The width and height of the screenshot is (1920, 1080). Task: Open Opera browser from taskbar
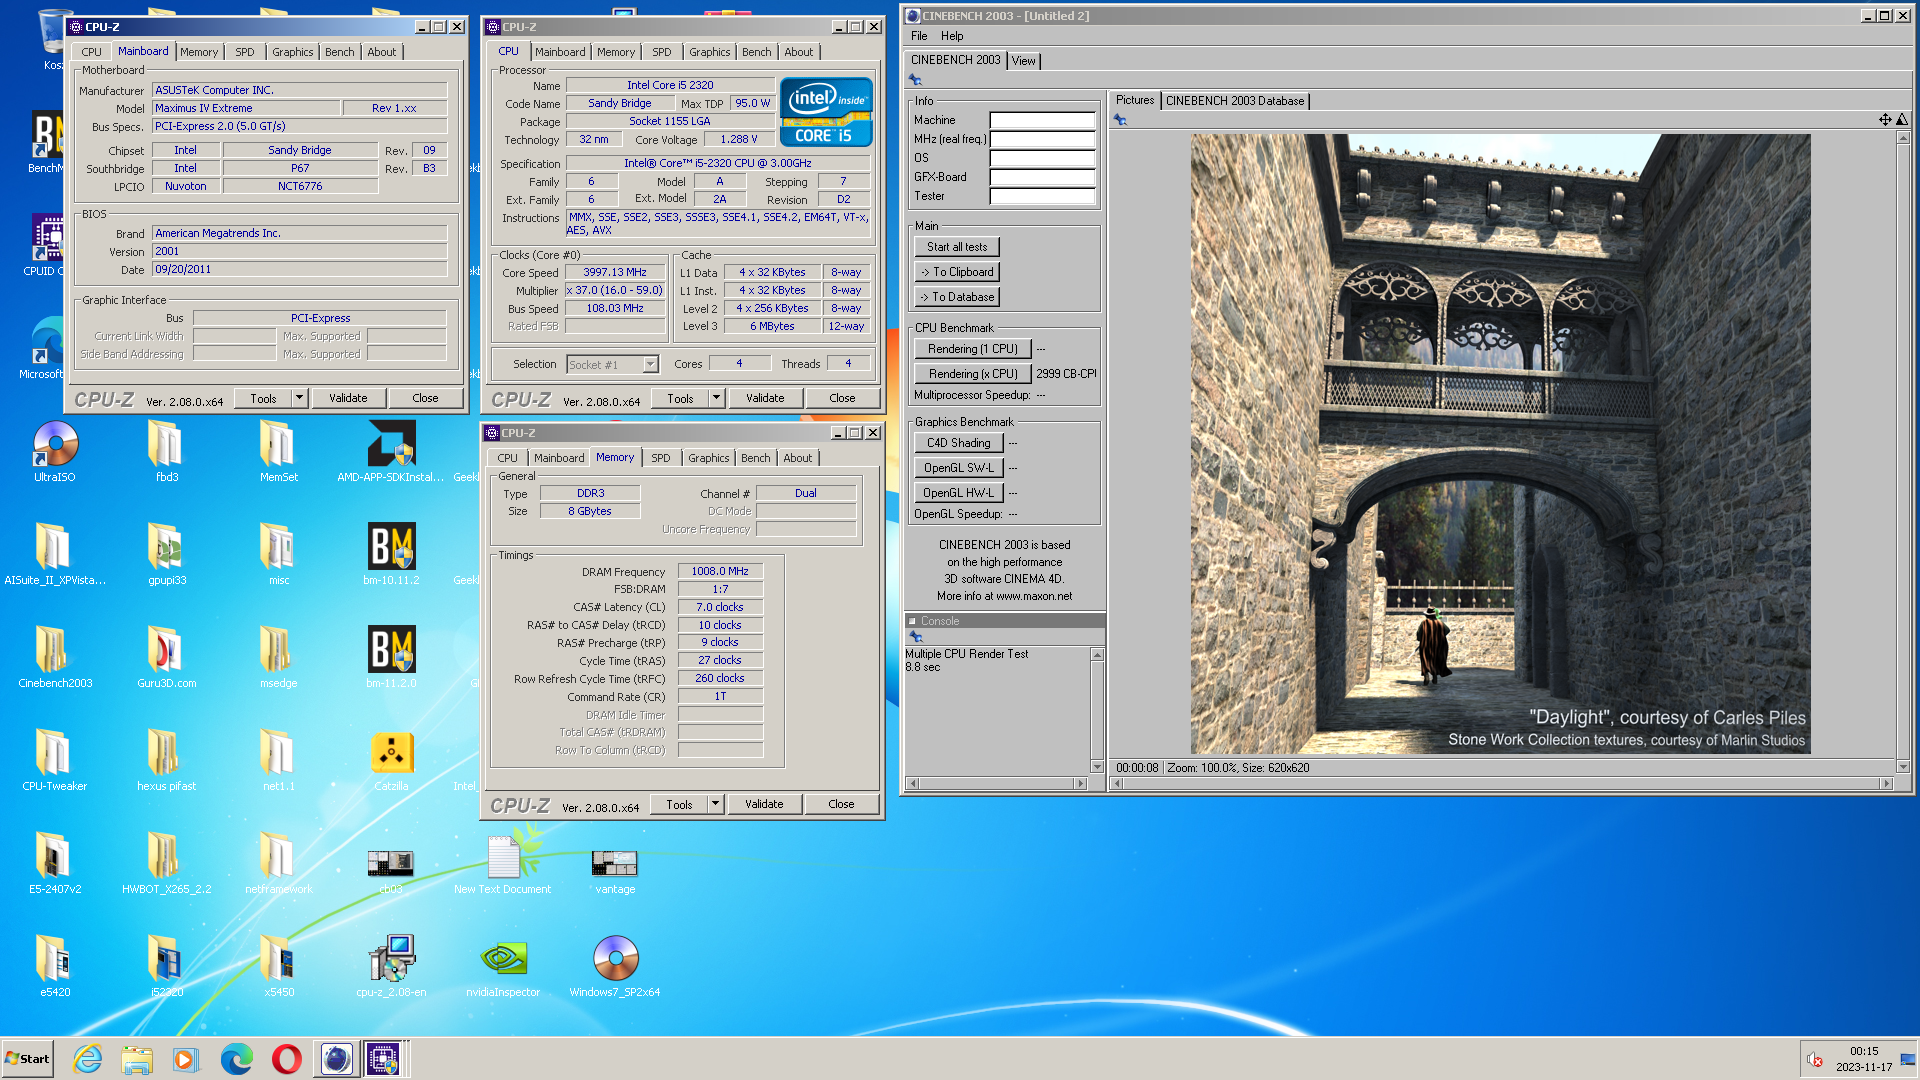click(x=286, y=1059)
